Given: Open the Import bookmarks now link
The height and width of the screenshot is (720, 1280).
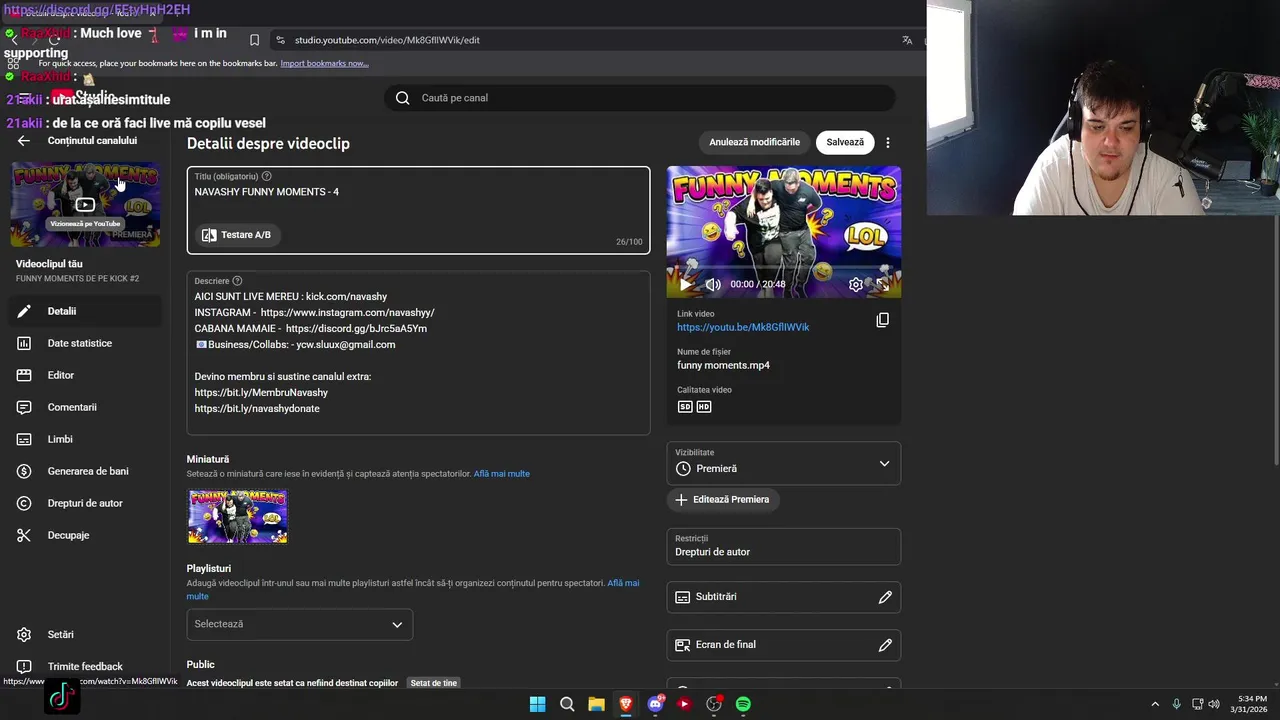Looking at the screenshot, I should (x=324, y=63).
